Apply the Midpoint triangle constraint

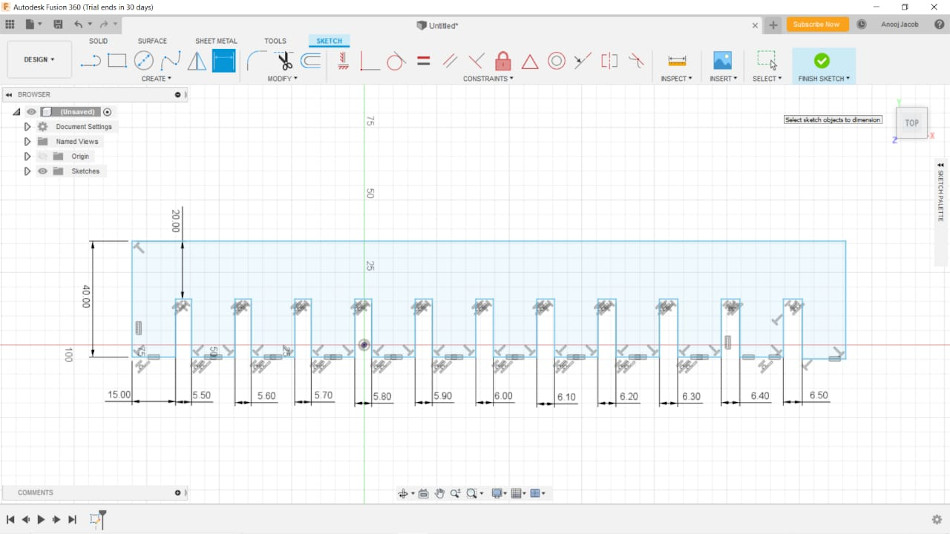(x=530, y=61)
